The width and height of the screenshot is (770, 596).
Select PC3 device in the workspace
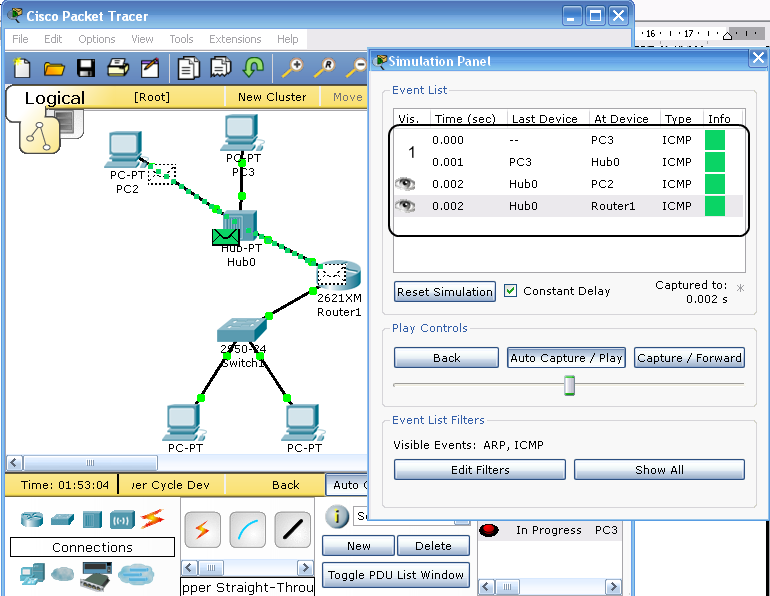coord(242,133)
